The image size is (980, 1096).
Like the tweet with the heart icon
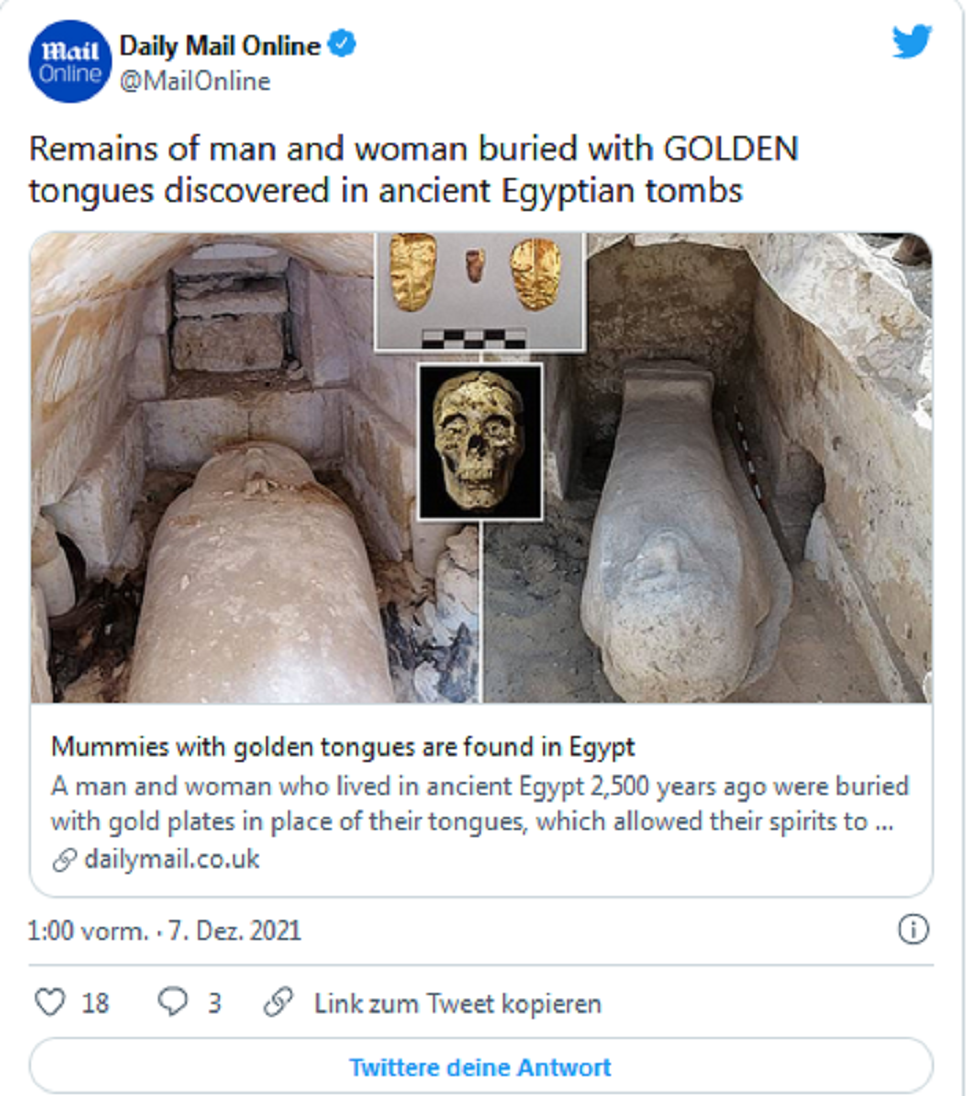pyautogui.click(x=50, y=1002)
